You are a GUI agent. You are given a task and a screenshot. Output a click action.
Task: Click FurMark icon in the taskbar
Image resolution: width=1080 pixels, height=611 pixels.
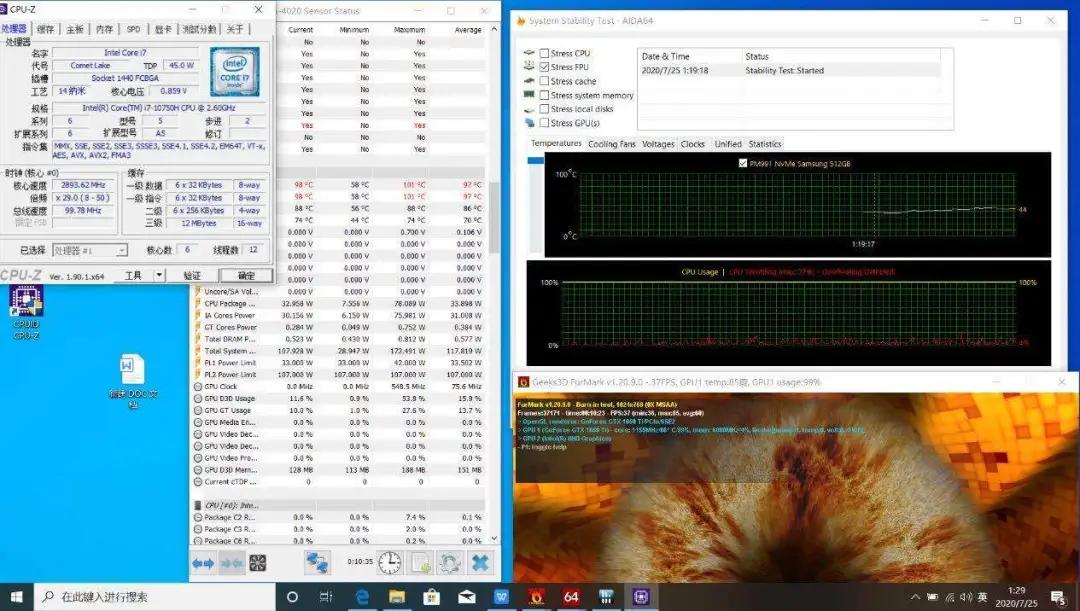pyautogui.click(x=536, y=597)
